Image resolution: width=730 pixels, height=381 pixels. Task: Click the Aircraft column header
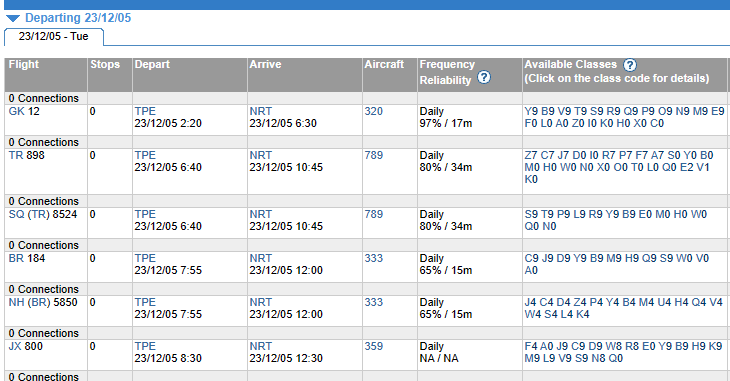[x=384, y=64]
